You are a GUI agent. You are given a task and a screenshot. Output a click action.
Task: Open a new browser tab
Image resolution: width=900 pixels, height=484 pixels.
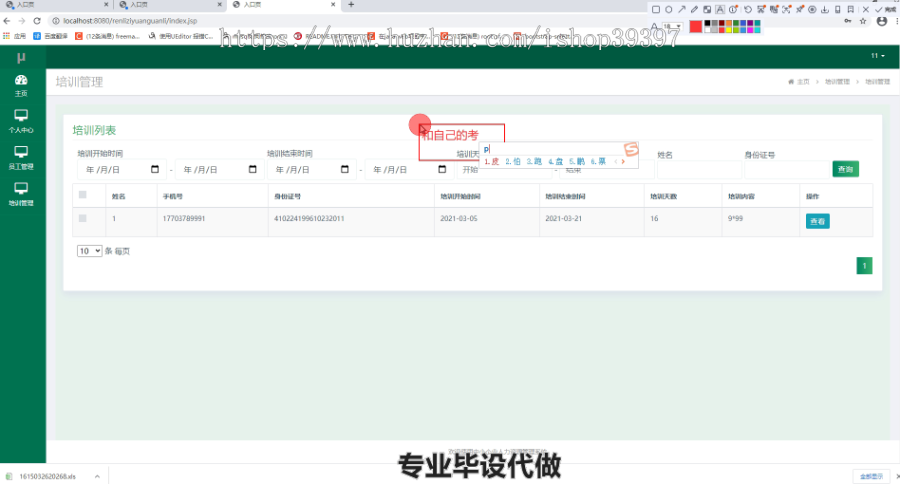[x=351, y=5]
